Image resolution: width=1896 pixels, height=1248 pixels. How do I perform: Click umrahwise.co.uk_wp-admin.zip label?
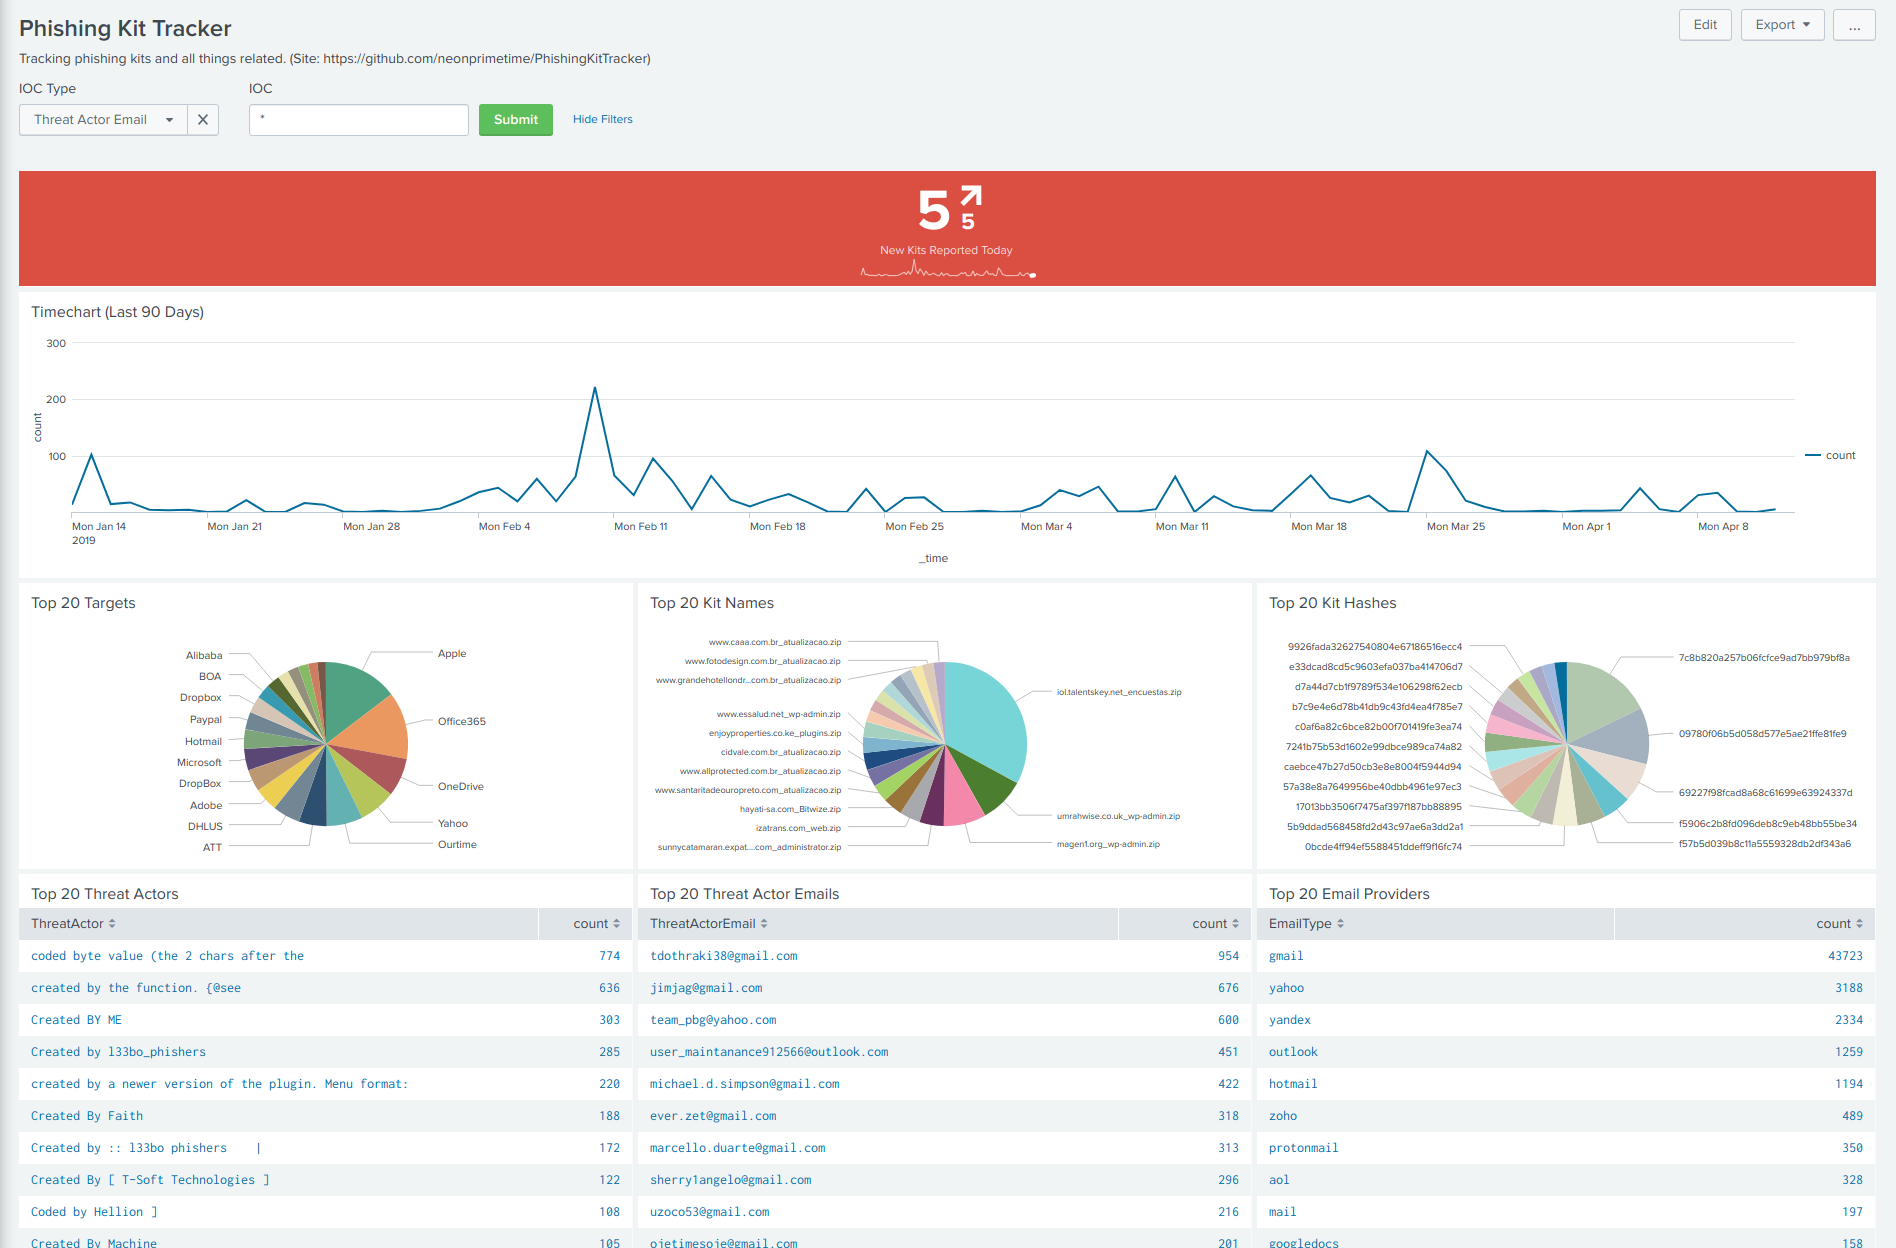(x=1118, y=817)
